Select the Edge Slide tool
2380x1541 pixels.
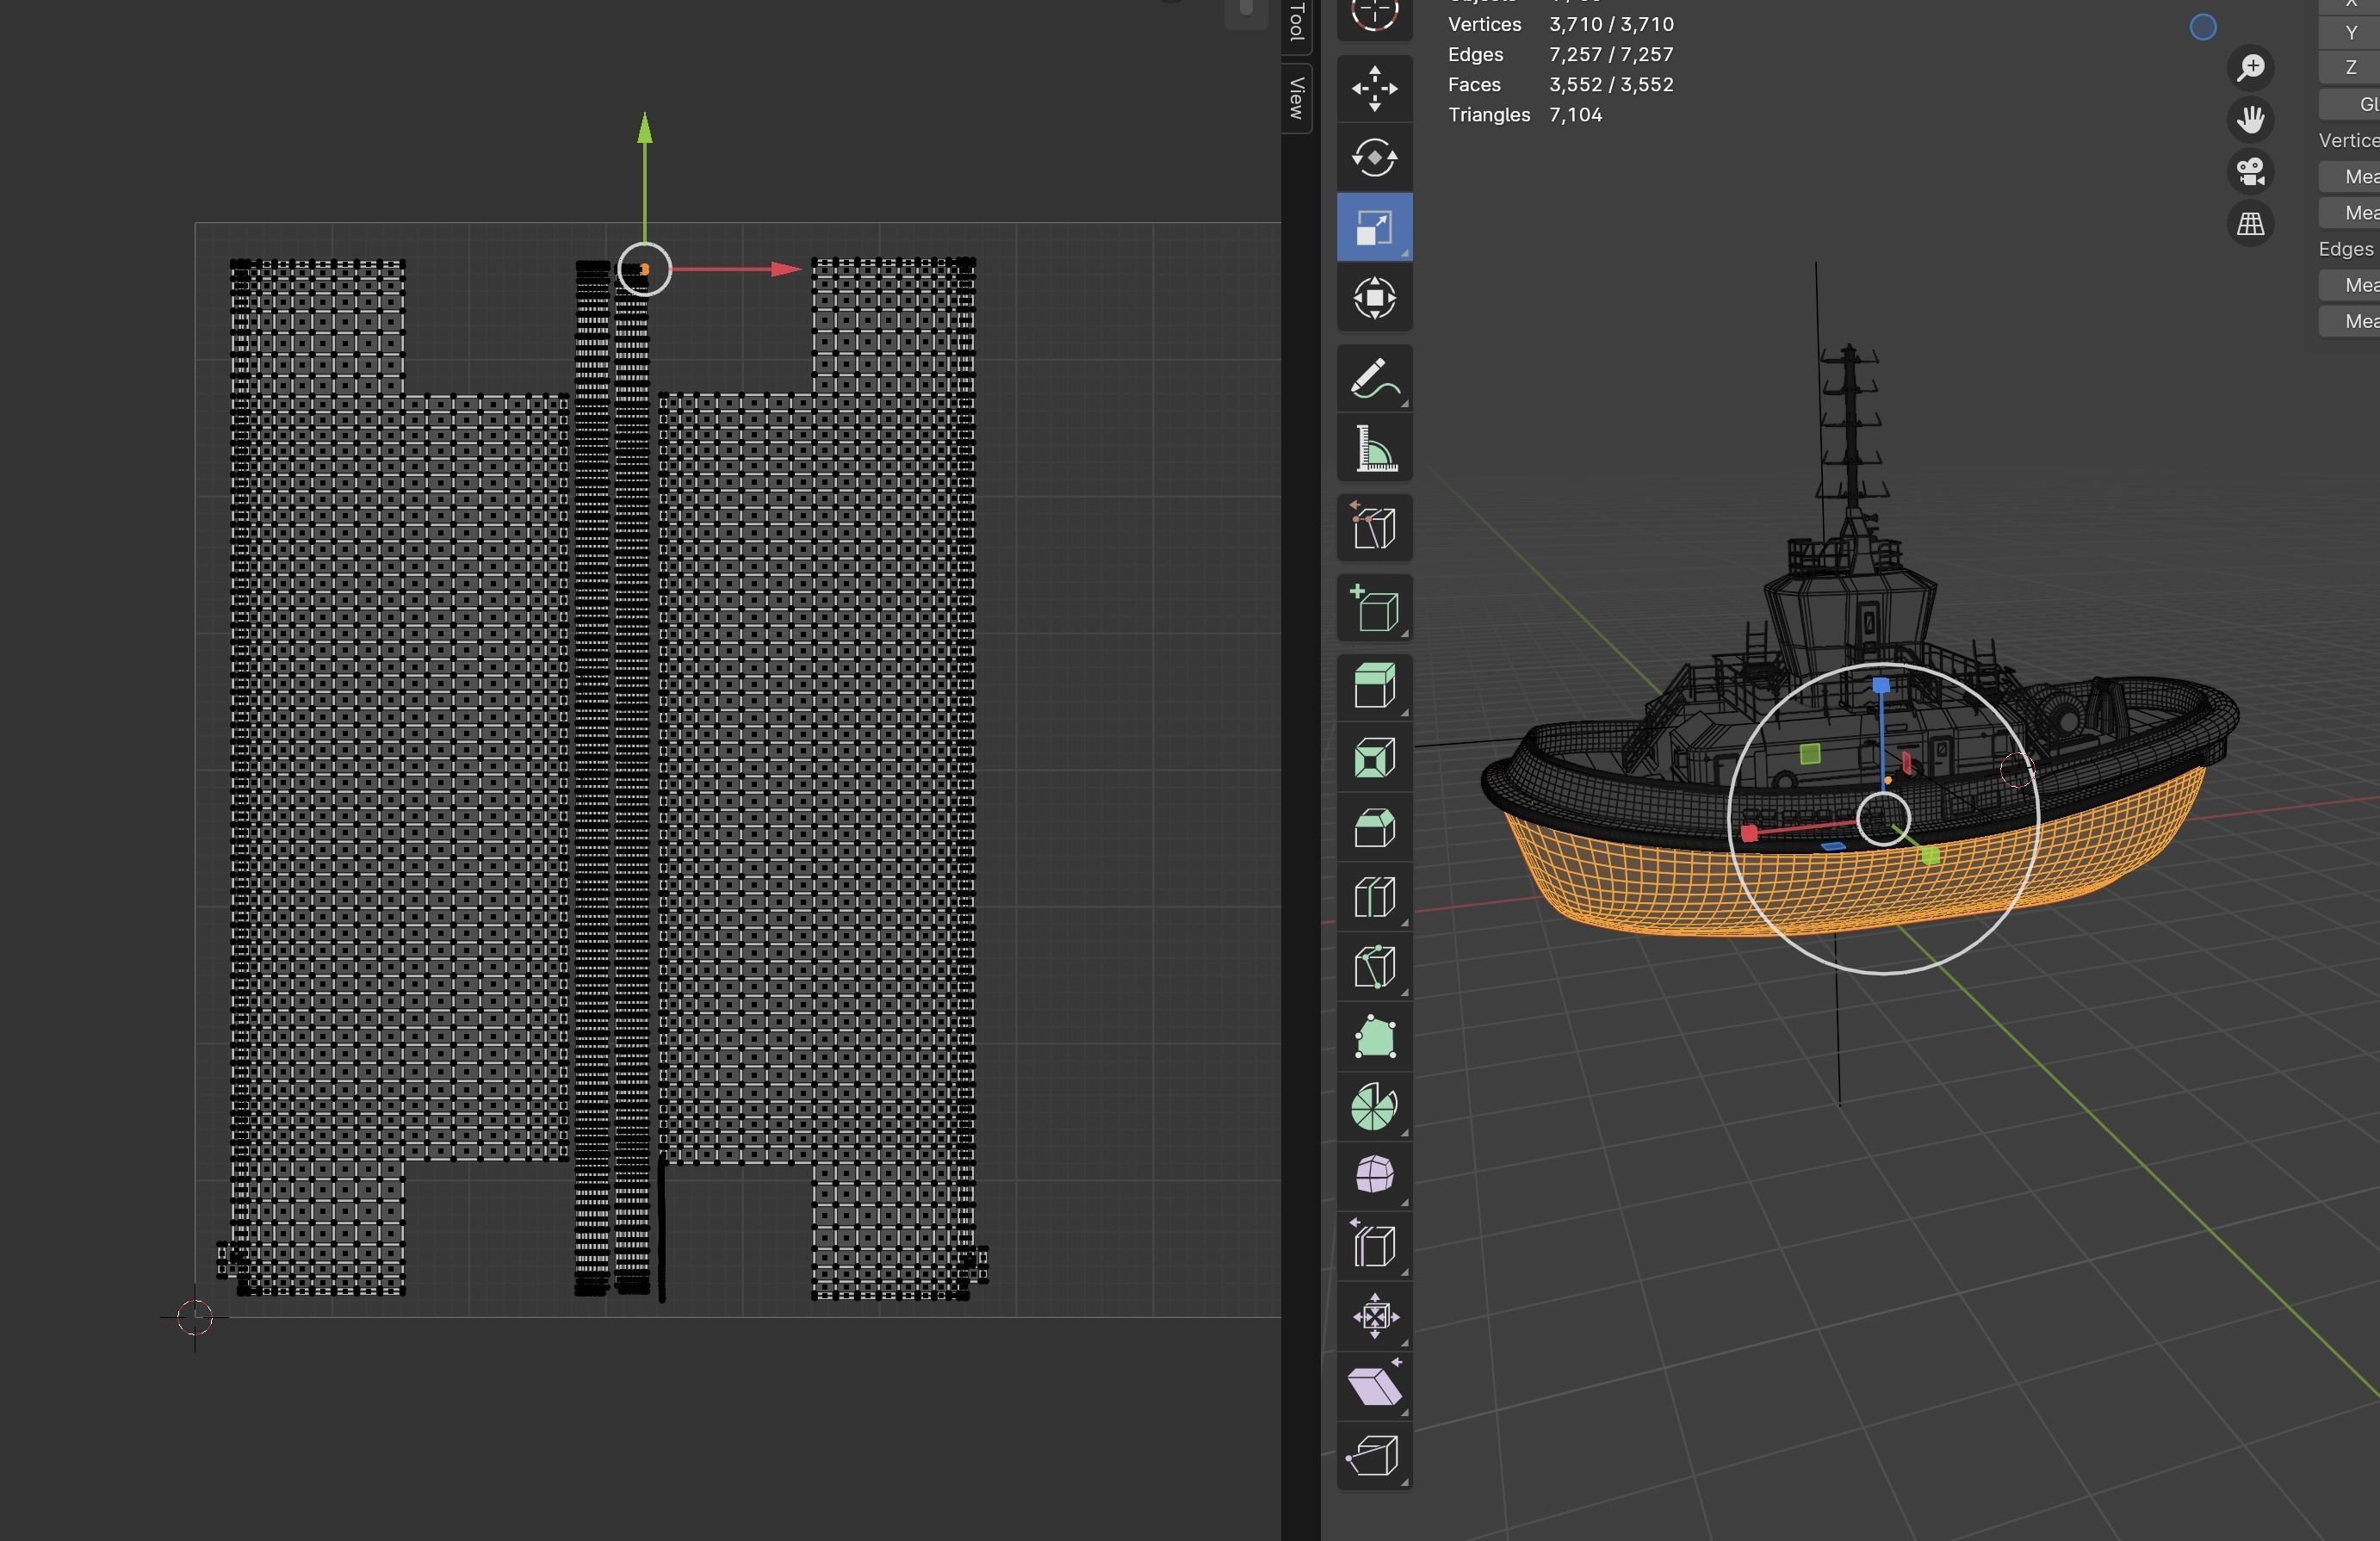point(1375,1246)
